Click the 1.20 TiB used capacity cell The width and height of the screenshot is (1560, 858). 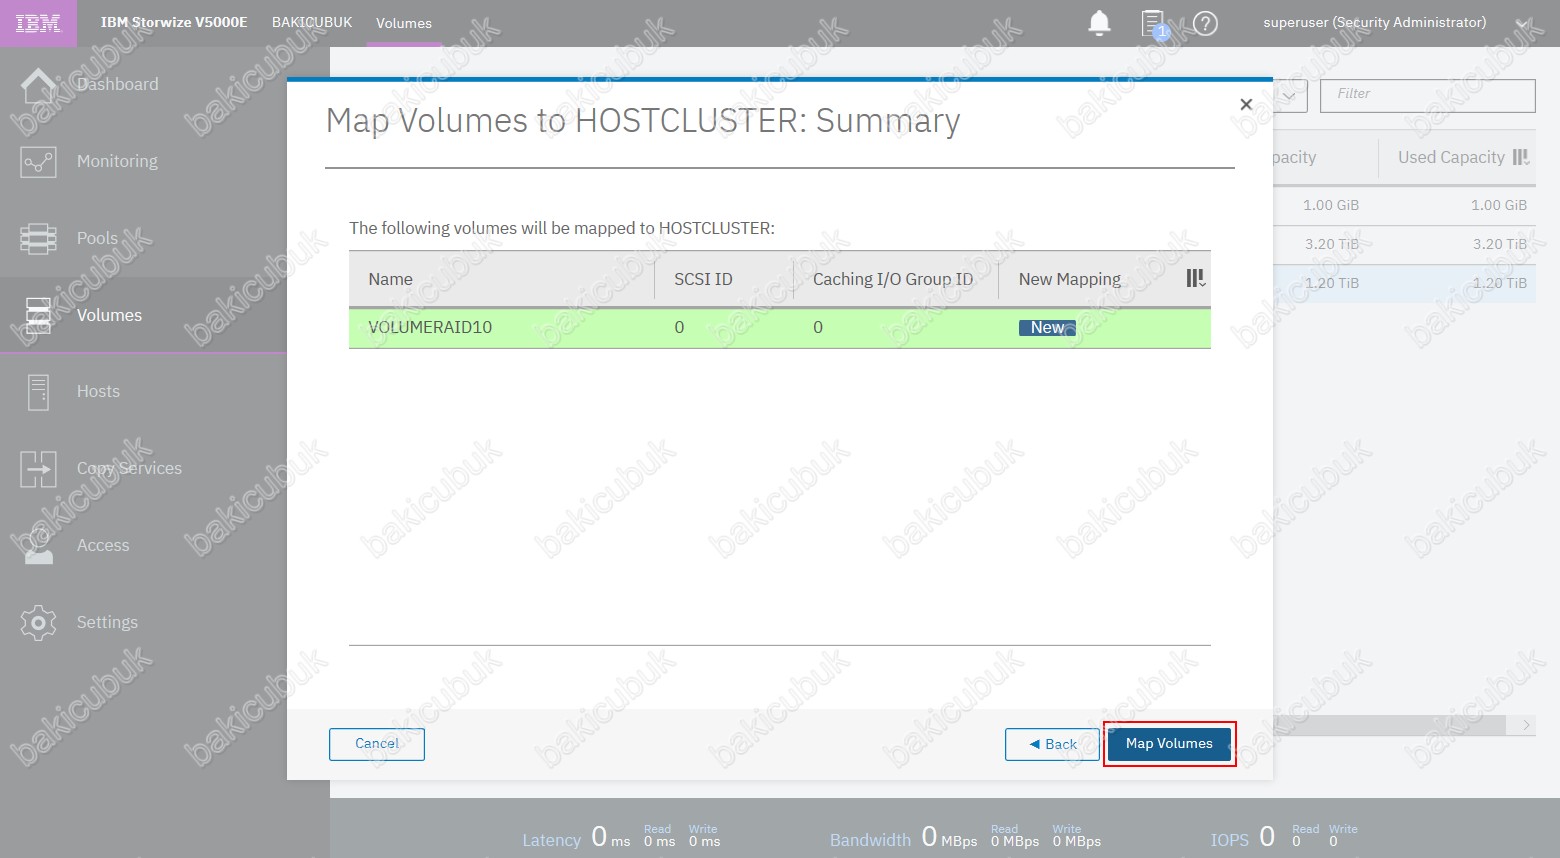(x=1499, y=283)
